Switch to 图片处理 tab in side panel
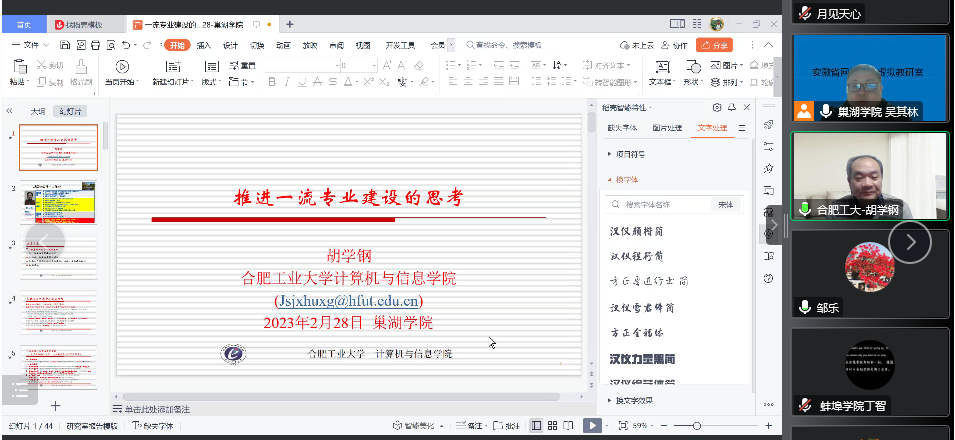 coord(667,128)
